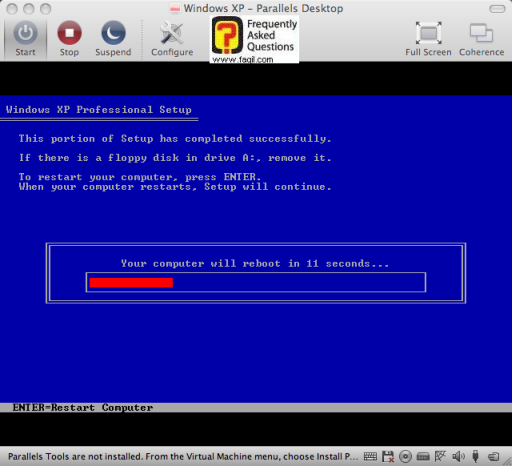Click the shared folders status icon
Screen dimensions: 512x466
[493, 456]
